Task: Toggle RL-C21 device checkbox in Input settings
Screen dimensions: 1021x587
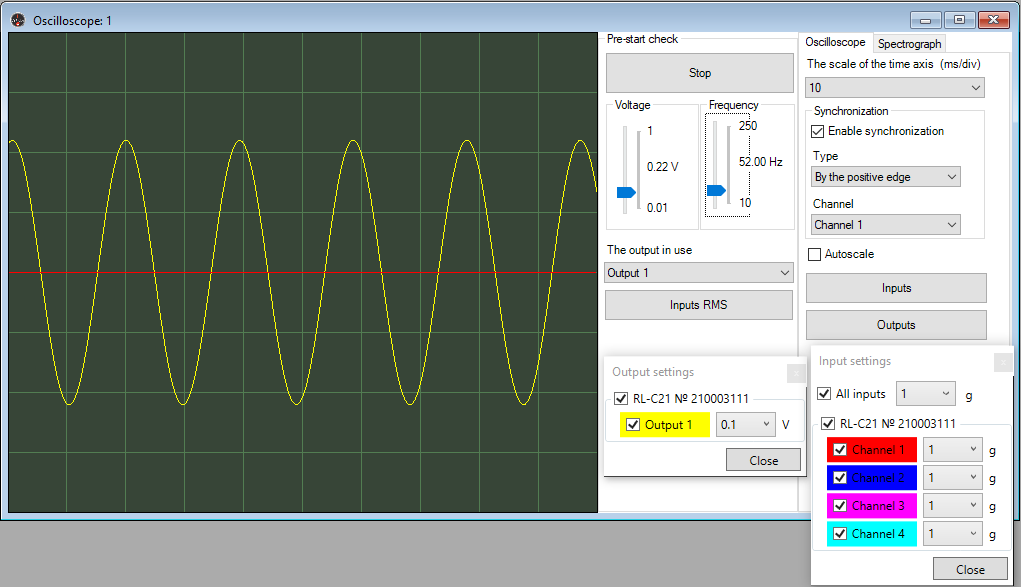Action: coord(828,423)
